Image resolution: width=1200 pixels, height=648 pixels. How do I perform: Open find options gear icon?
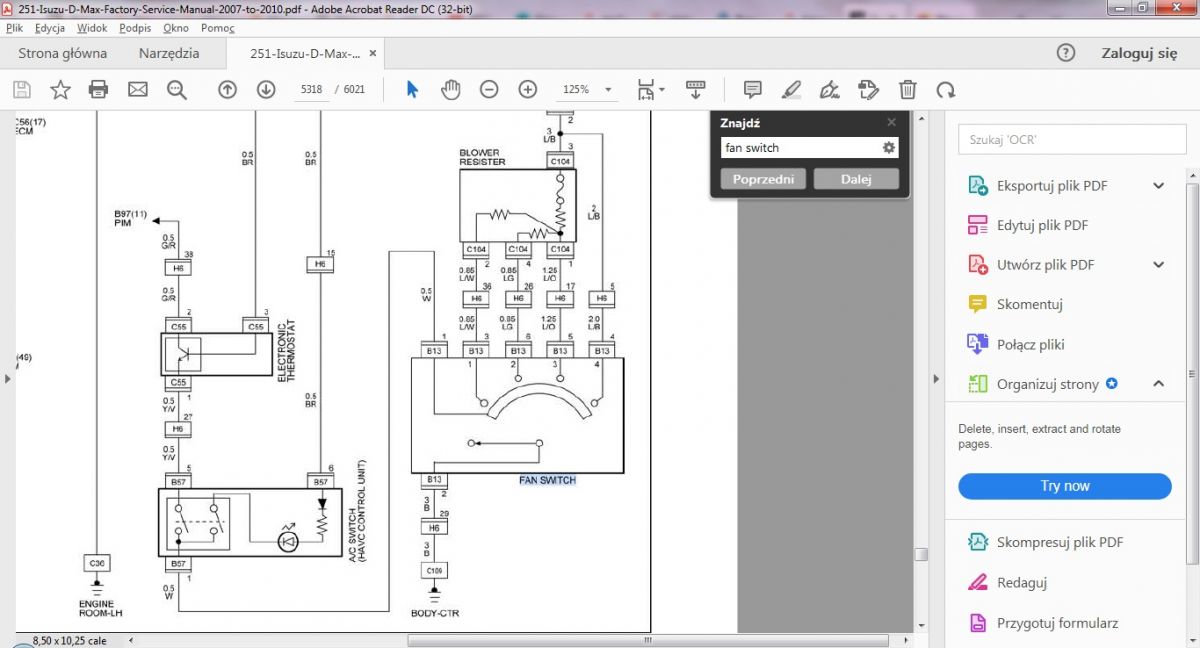pyautogui.click(x=888, y=148)
